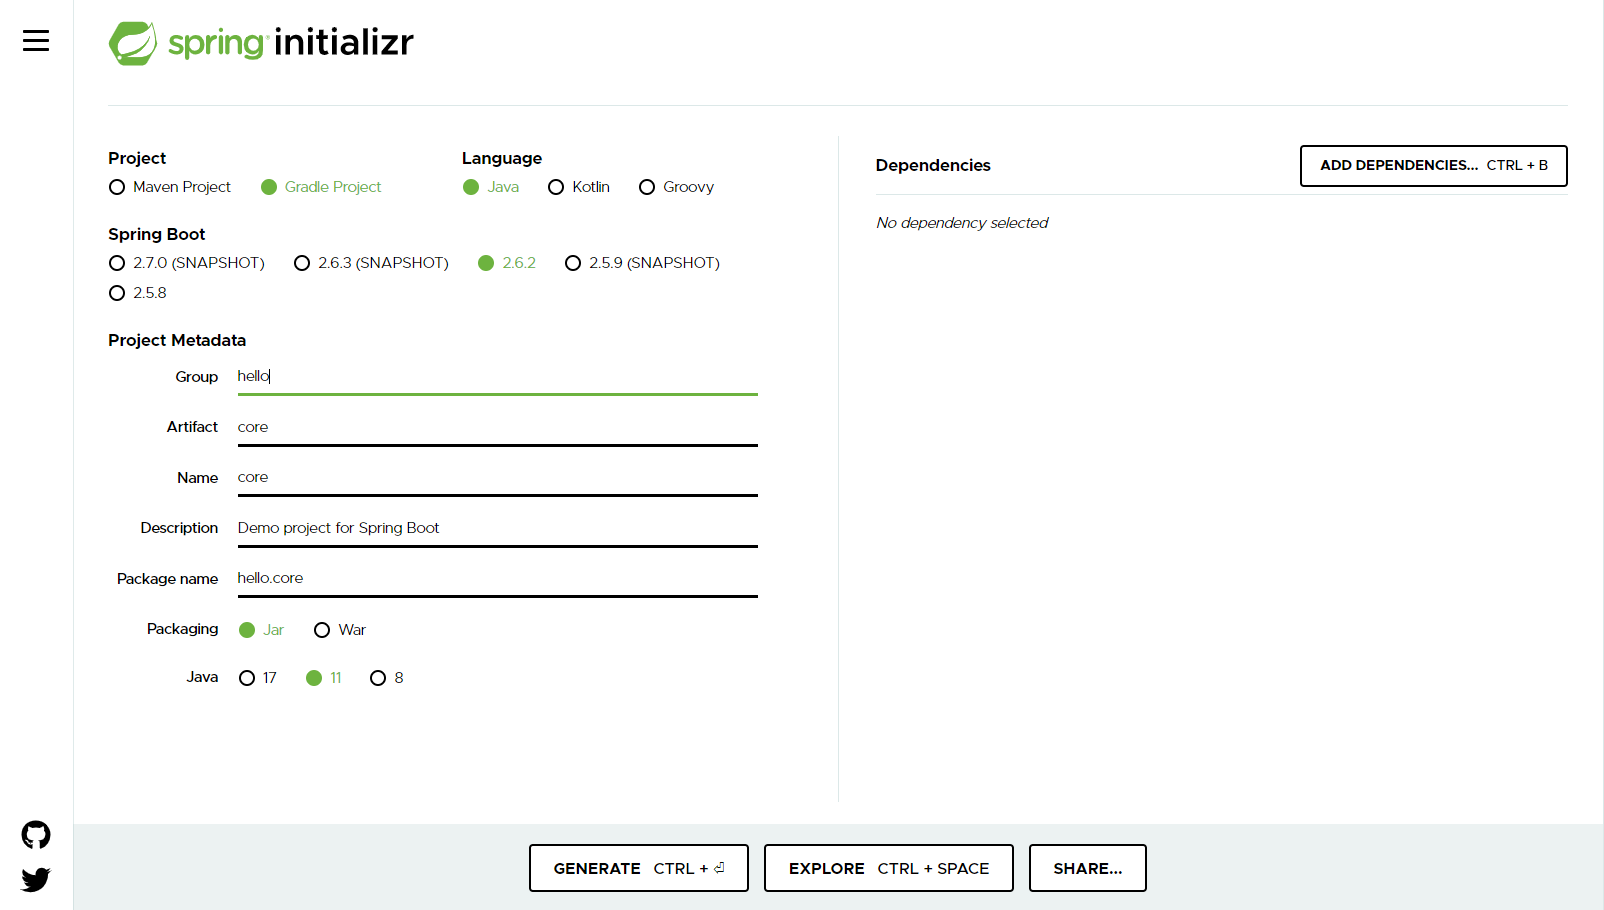Focus the Artifact input field
The height and width of the screenshot is (910, 1604).
(497, 428)
